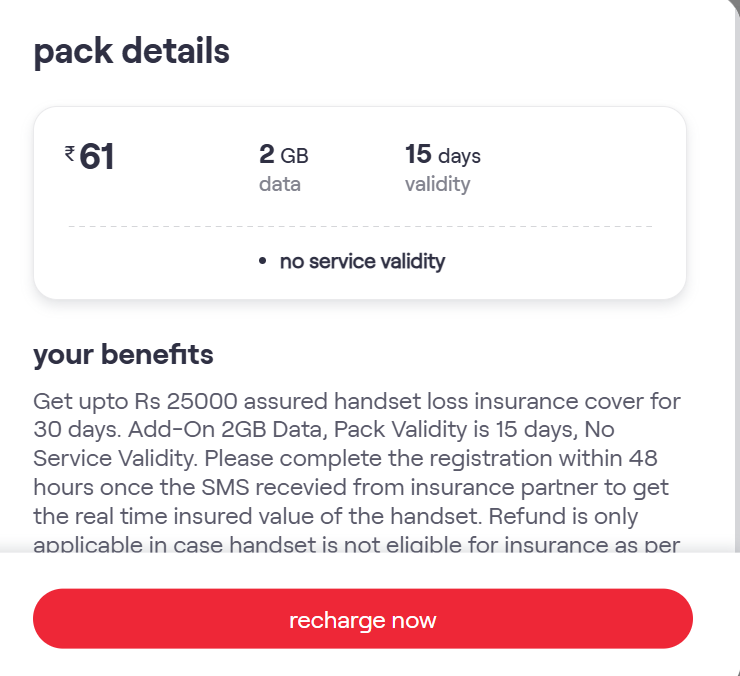Click the 2 GB data value

tap(283, 155)
